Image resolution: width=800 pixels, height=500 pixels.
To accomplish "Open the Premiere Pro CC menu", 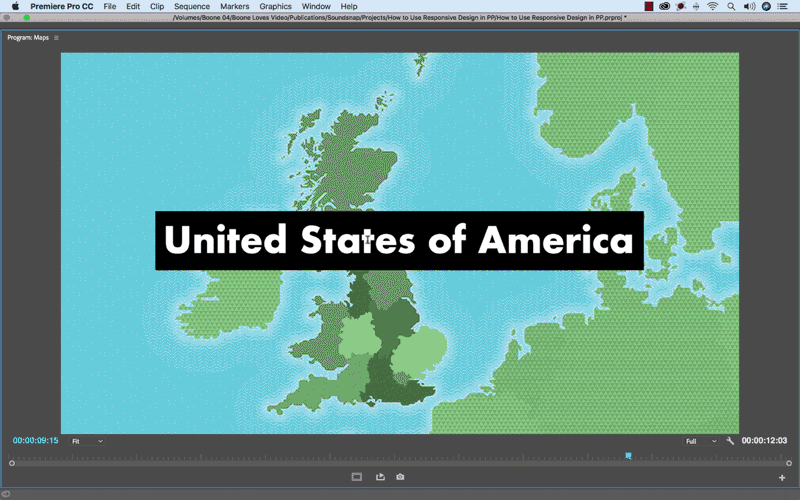I will [62, 6].
